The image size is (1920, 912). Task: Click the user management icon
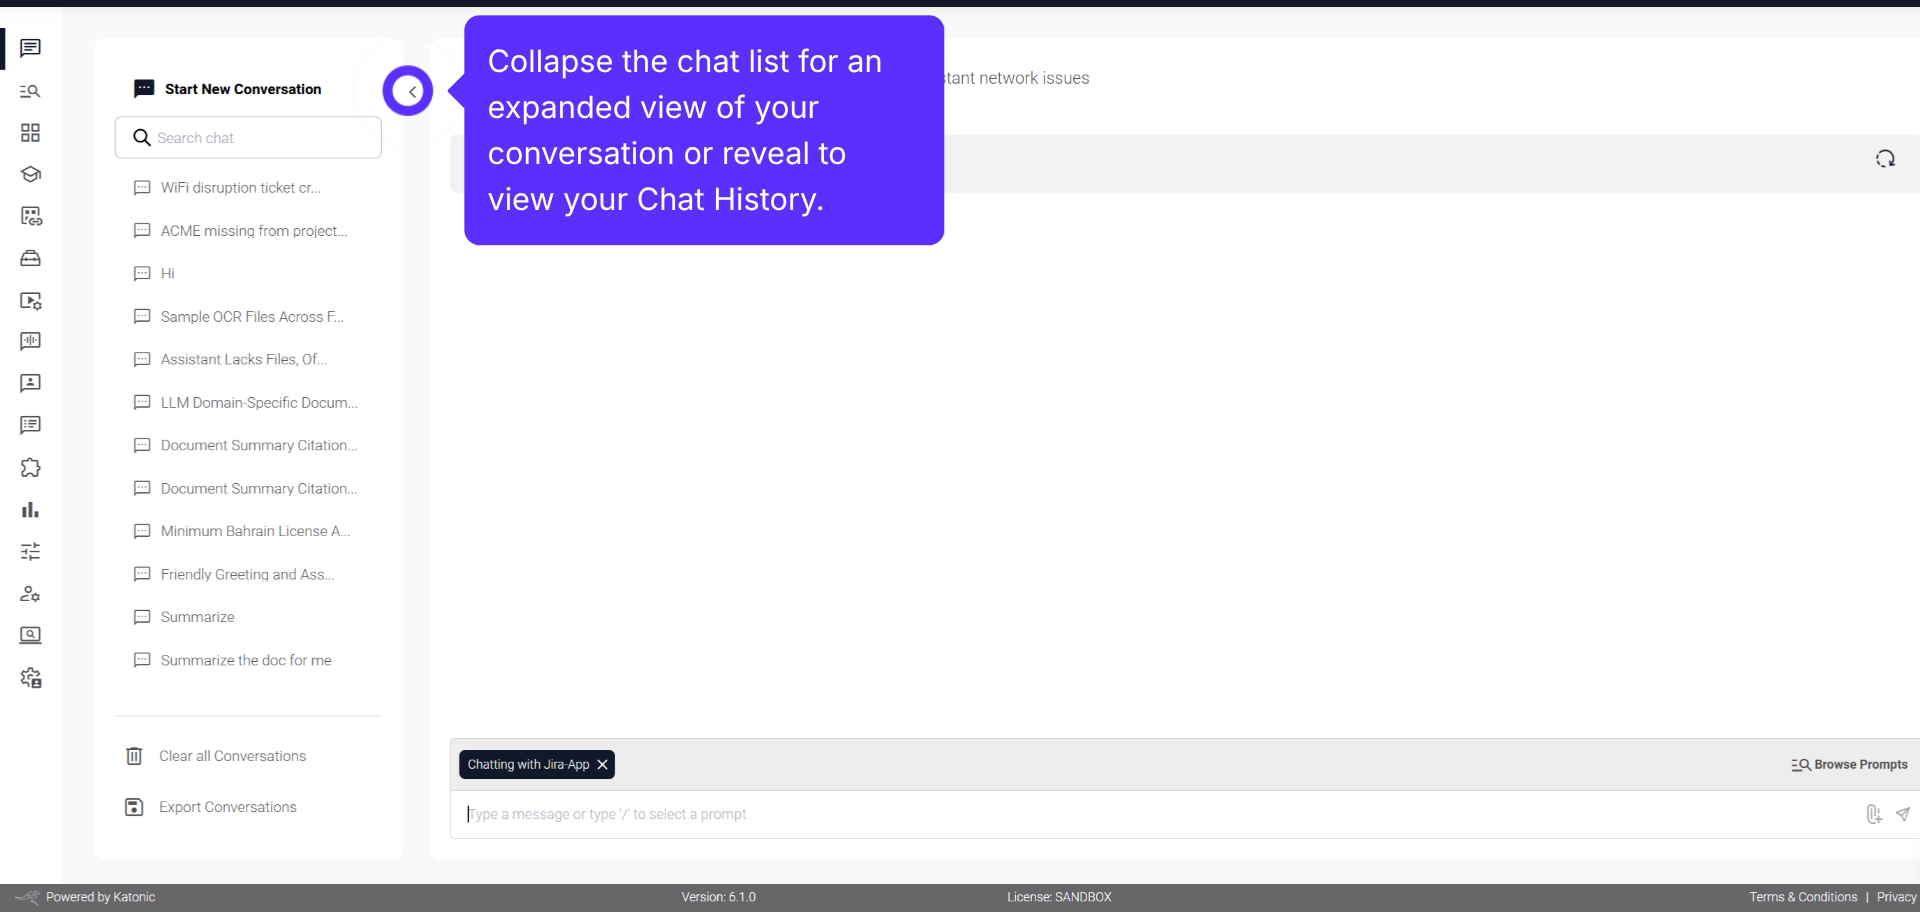29,593
